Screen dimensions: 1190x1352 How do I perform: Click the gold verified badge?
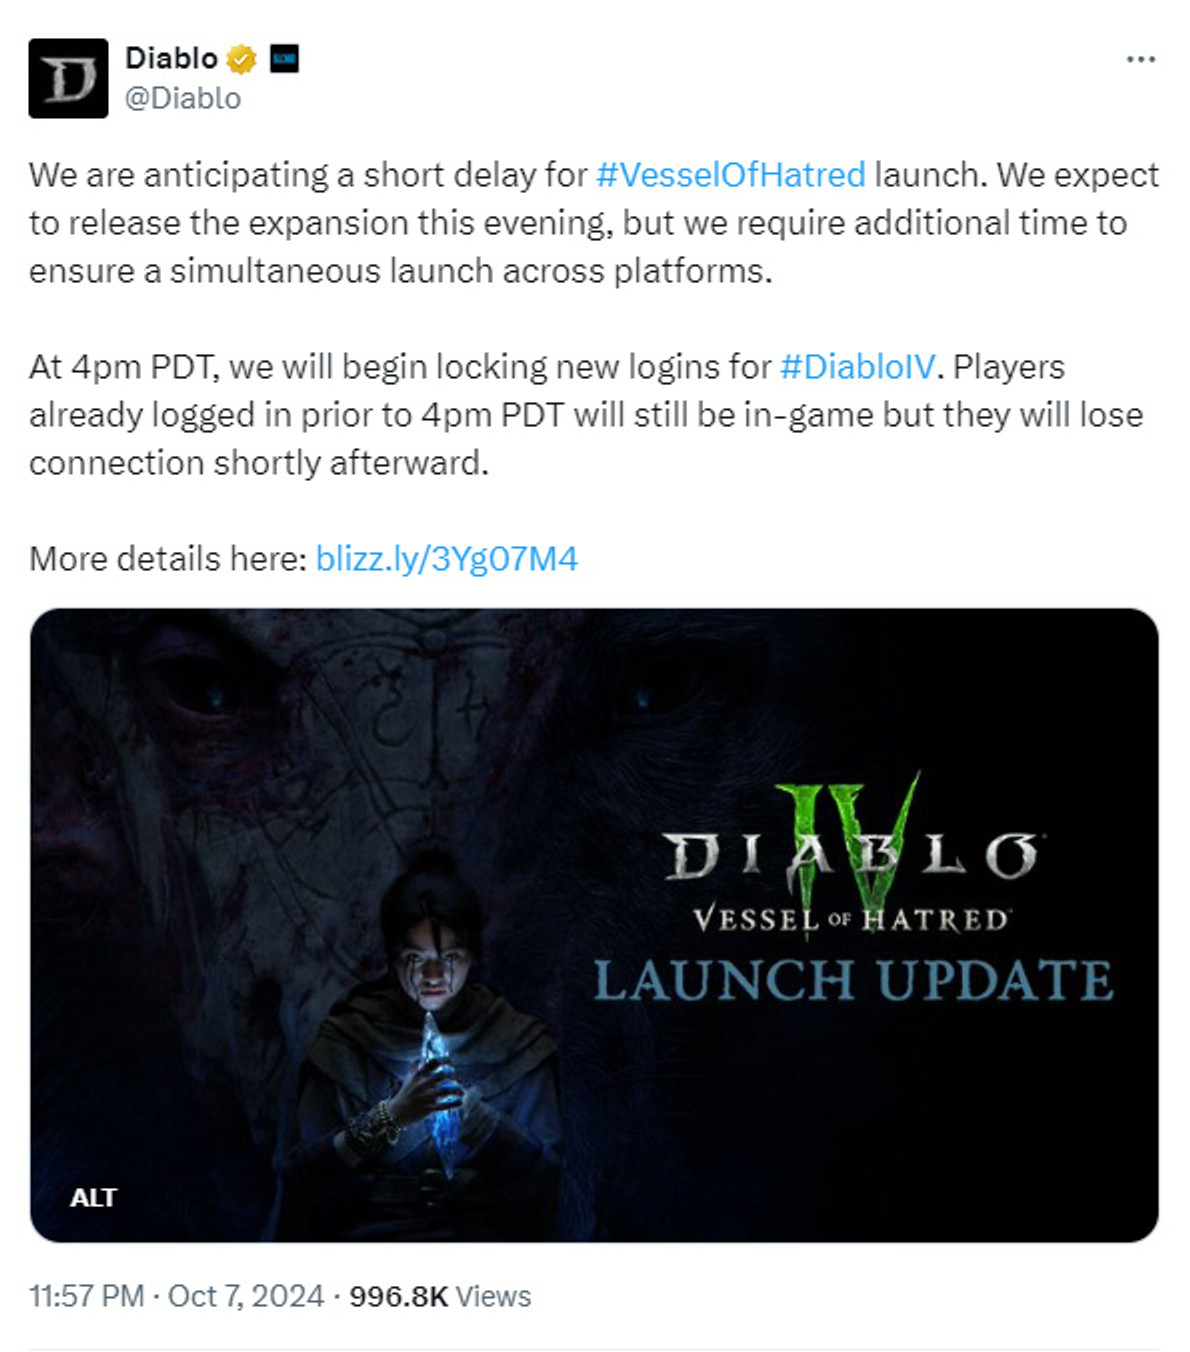241,59
